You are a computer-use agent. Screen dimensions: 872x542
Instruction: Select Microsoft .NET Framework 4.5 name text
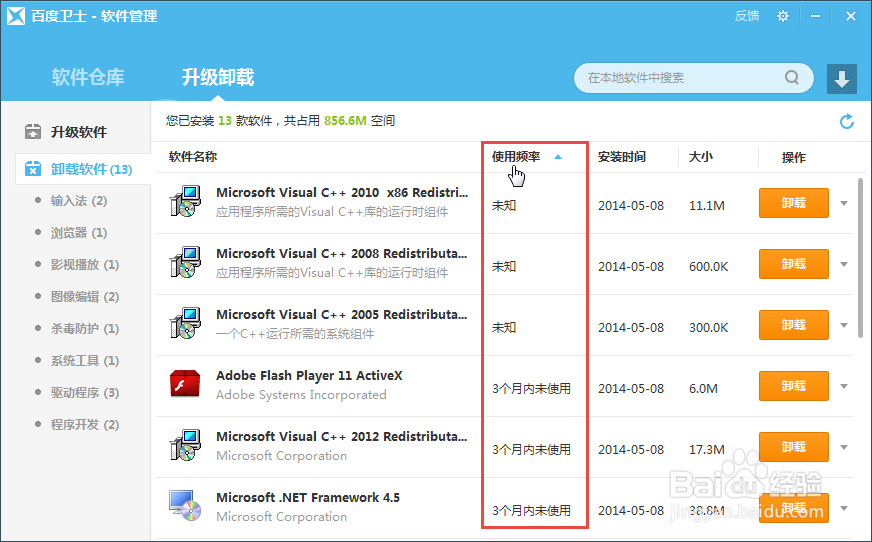[308, 498]
